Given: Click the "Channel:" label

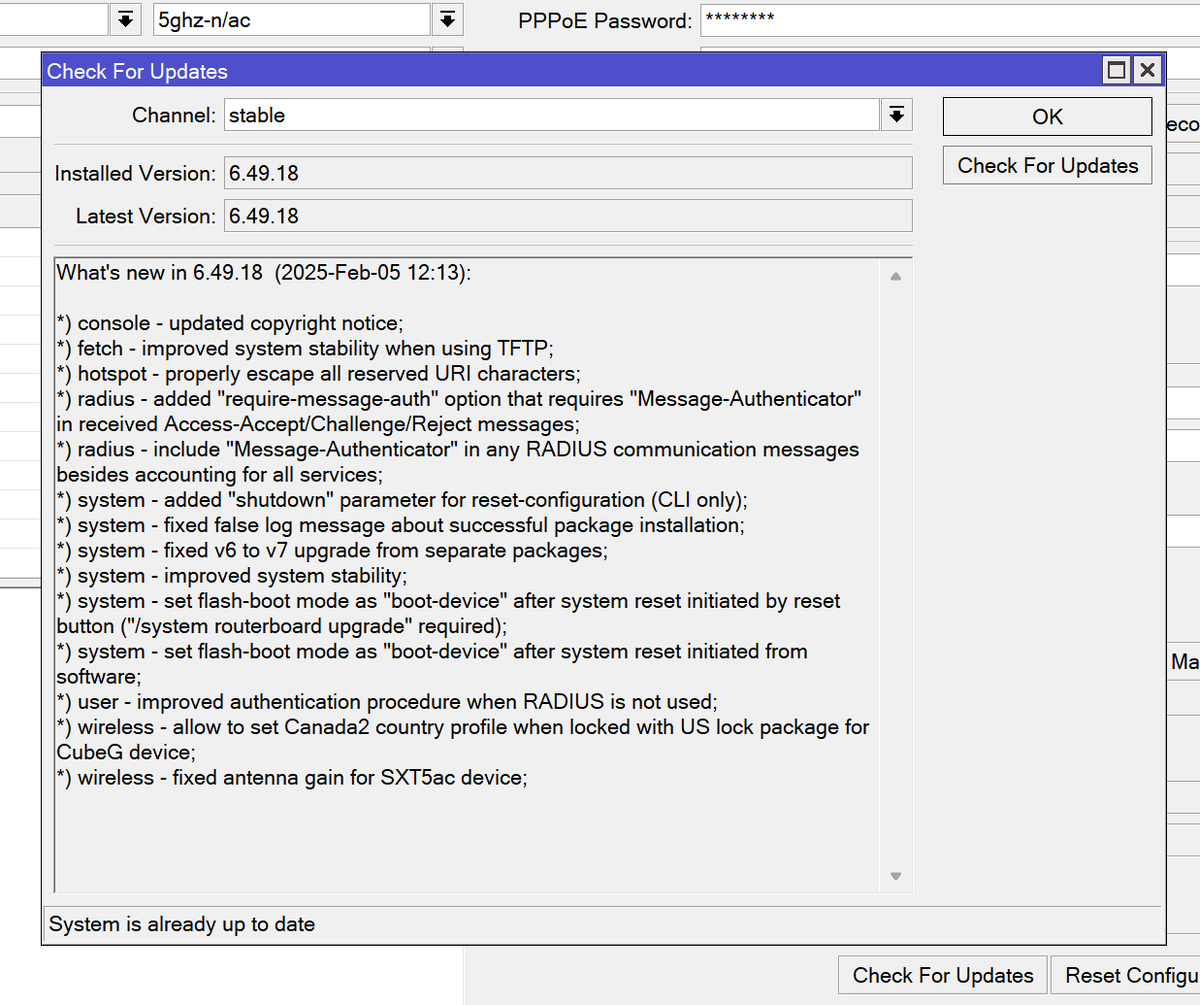Looking at the screenshot, I should pos(174,115).
